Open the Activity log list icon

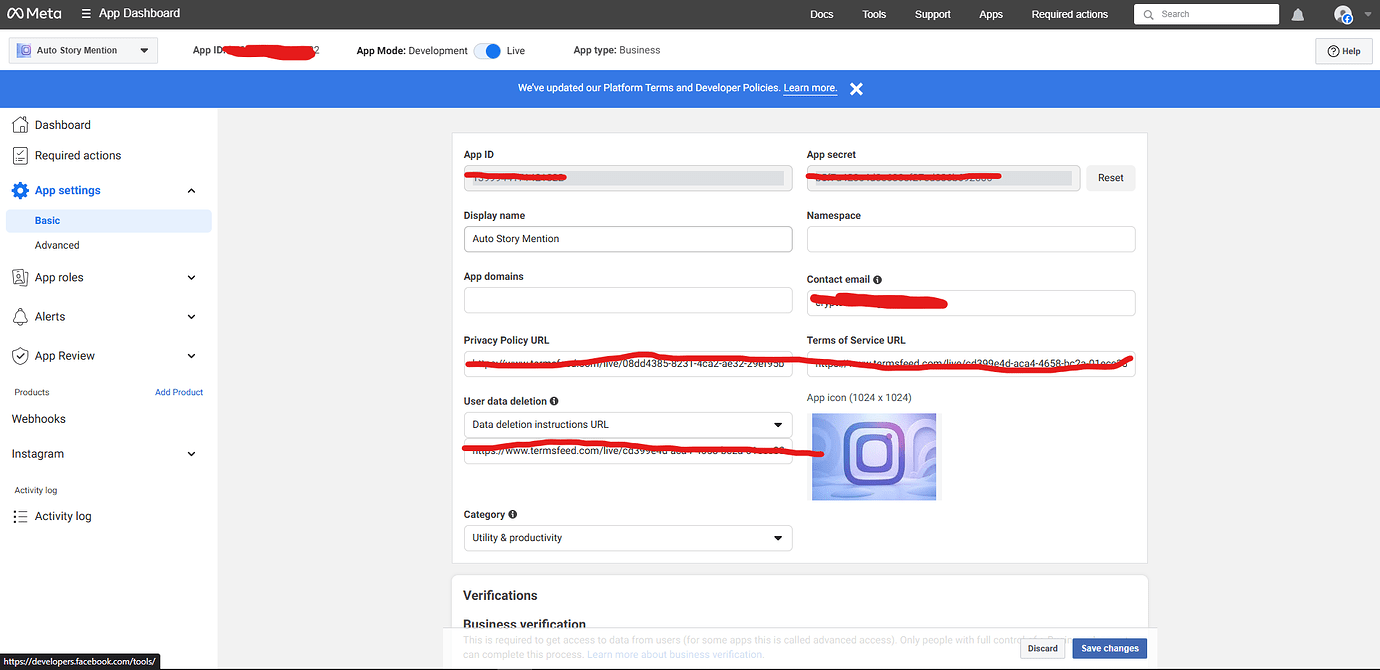click(19, 516)
